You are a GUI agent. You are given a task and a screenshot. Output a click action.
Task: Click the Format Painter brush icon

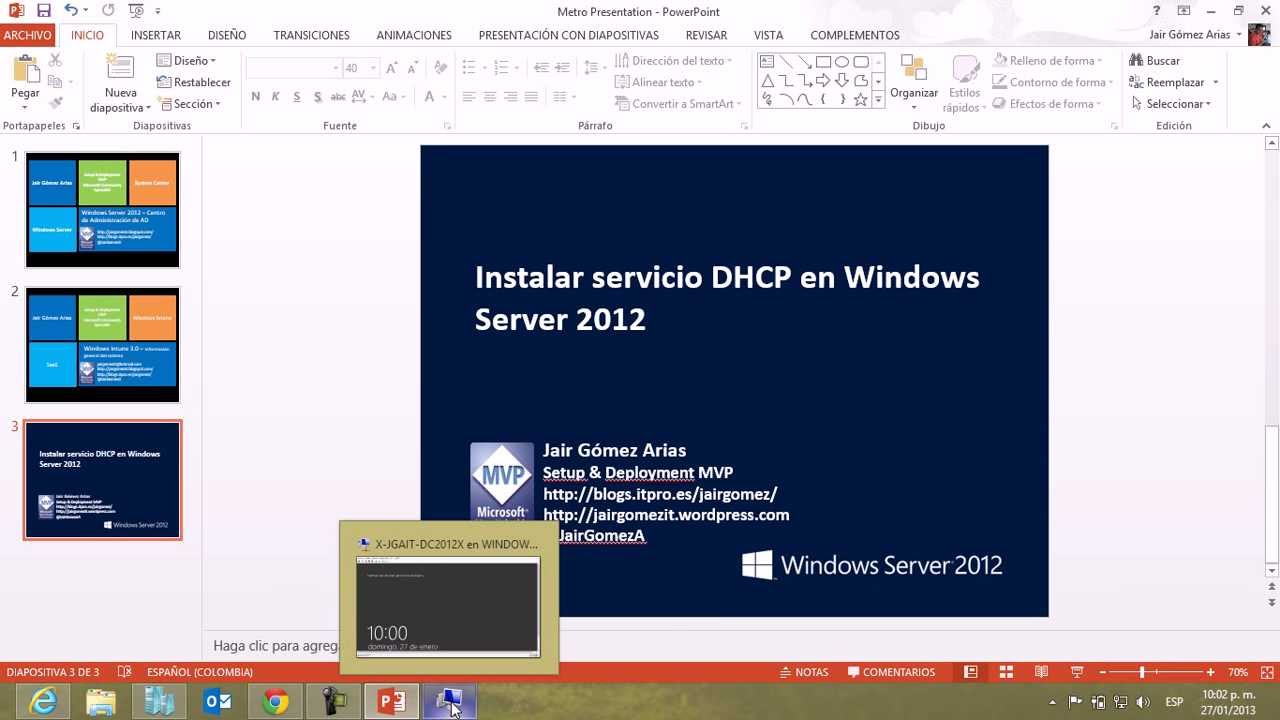tap(55, 103)
